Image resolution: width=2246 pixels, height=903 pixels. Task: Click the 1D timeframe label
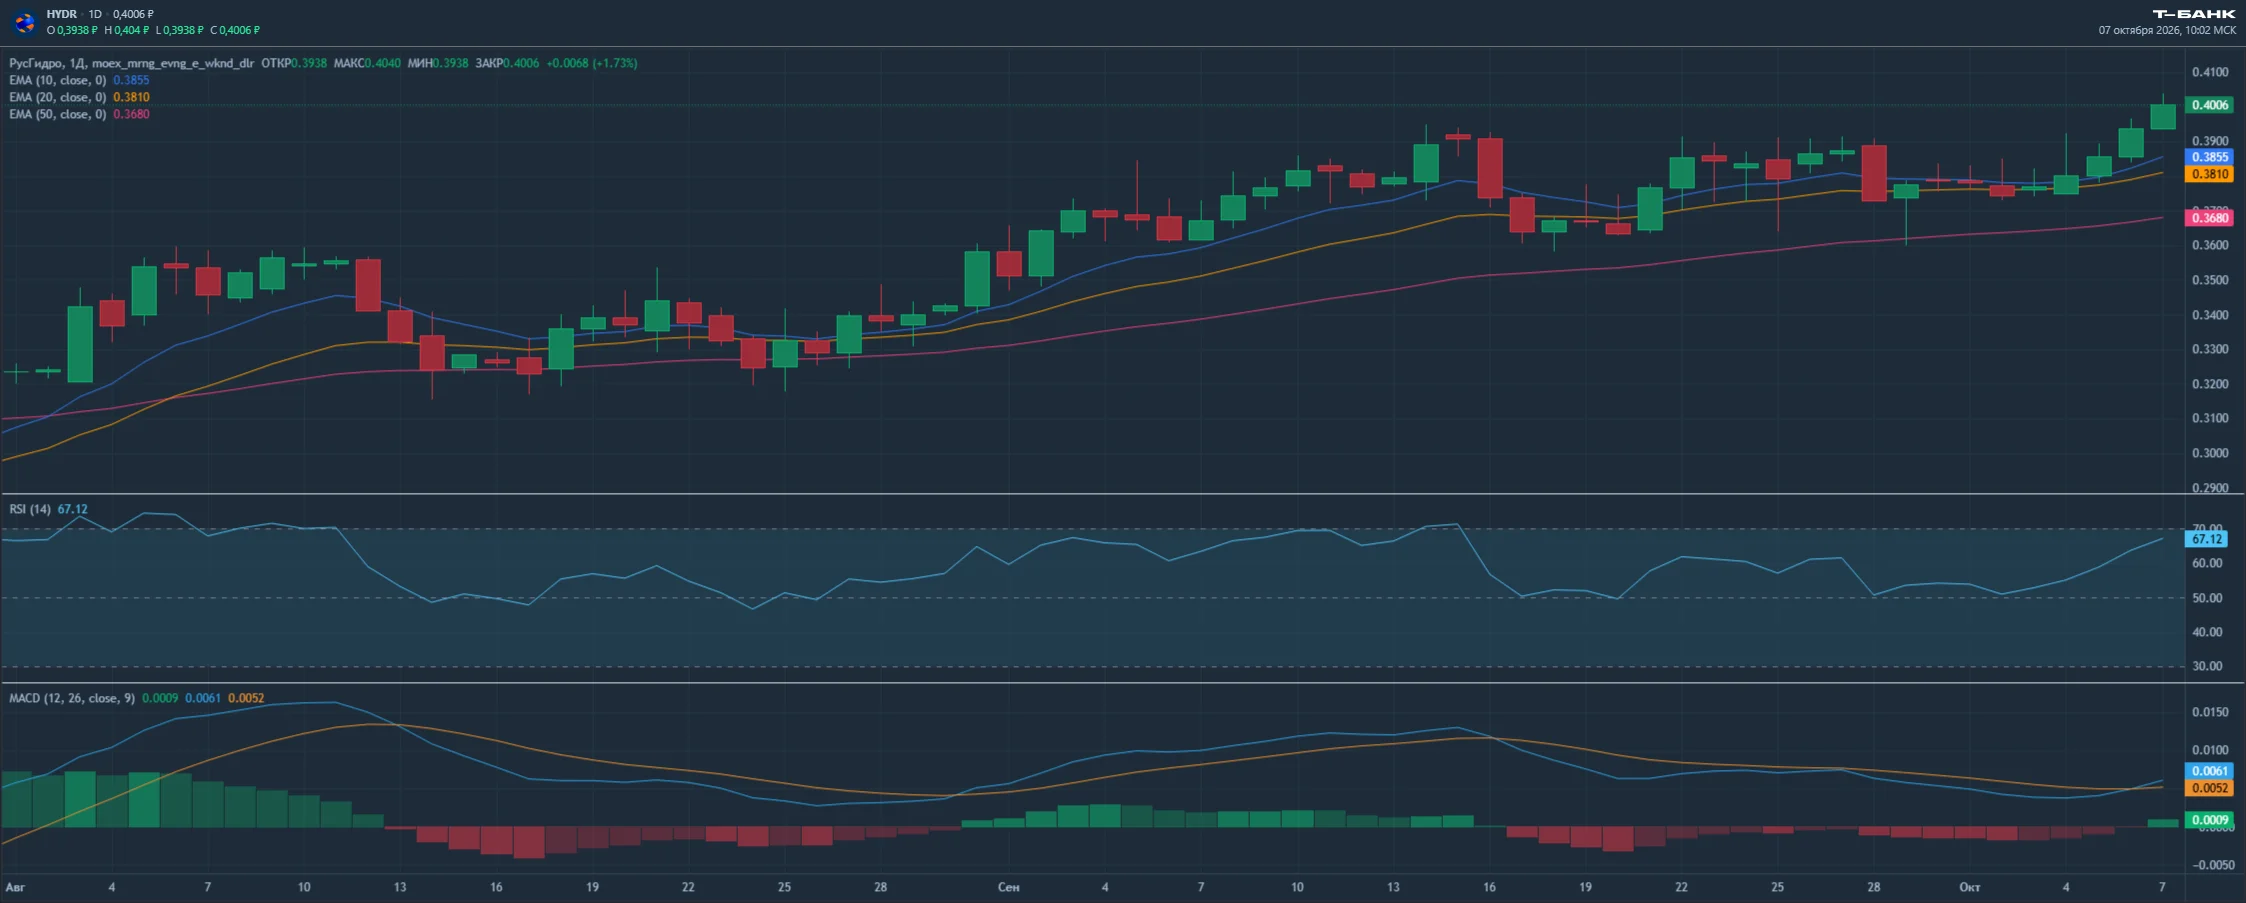(x=95, y=14)
